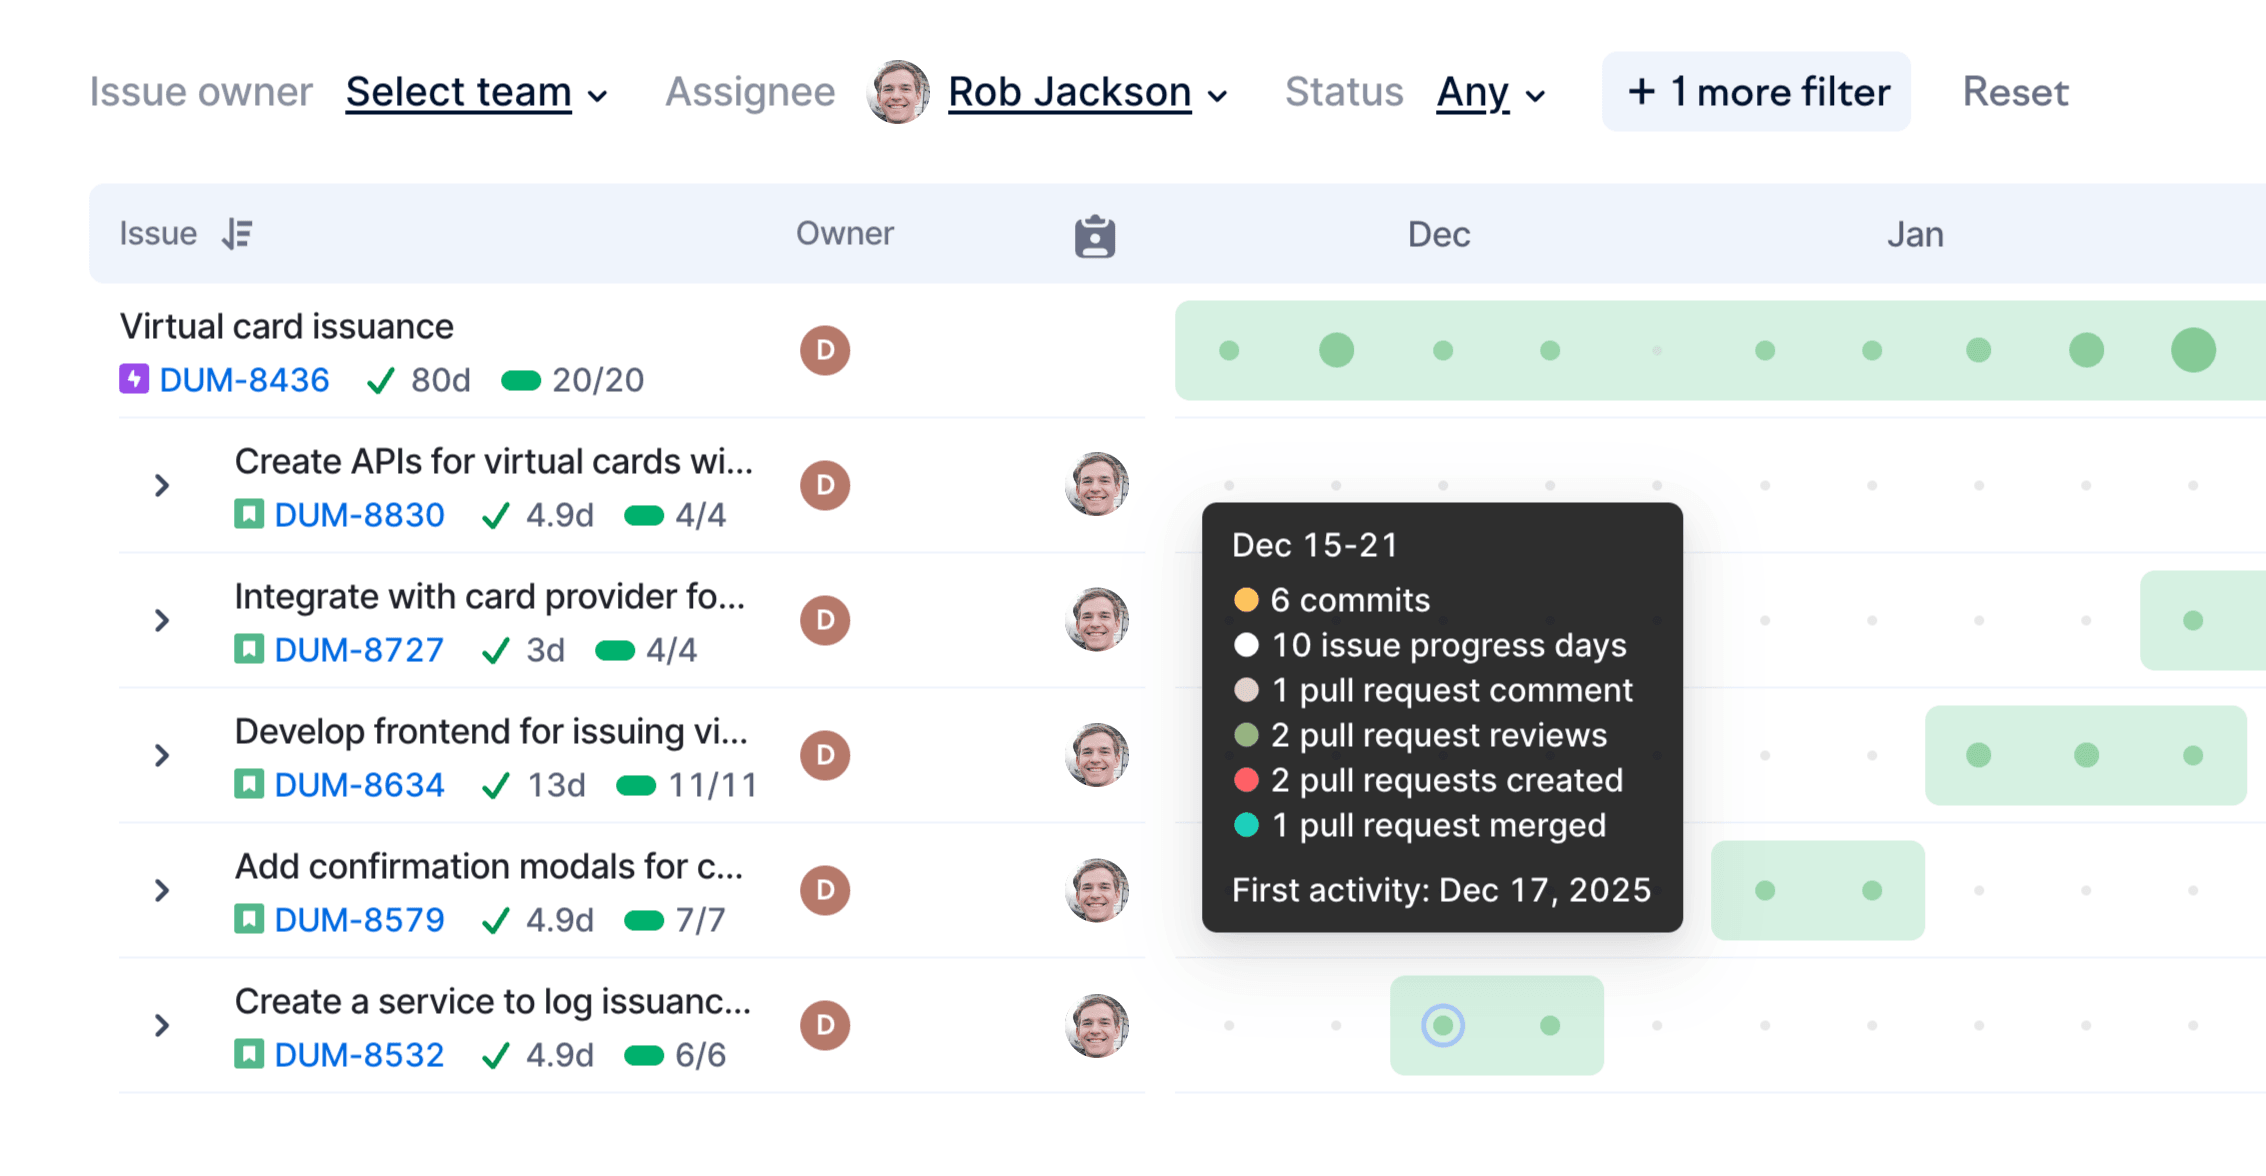Click the green story icon beside DUM-8830
Screen dimensions: 2266x1176
[249, 515]
